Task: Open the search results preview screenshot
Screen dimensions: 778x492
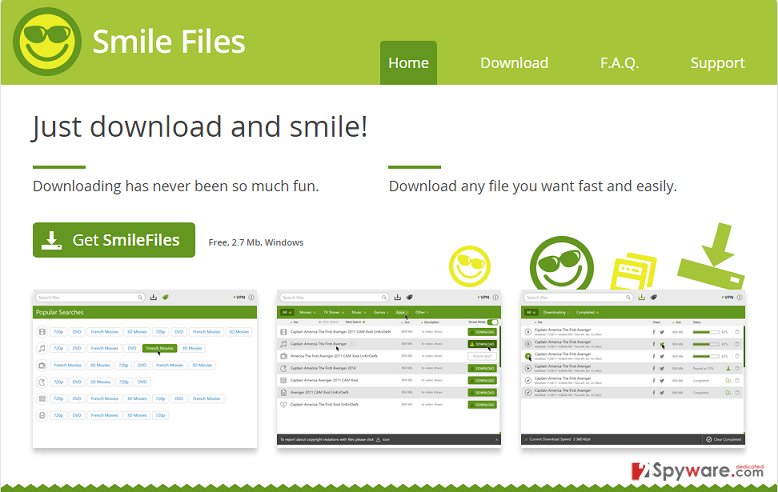Action: 389,368
